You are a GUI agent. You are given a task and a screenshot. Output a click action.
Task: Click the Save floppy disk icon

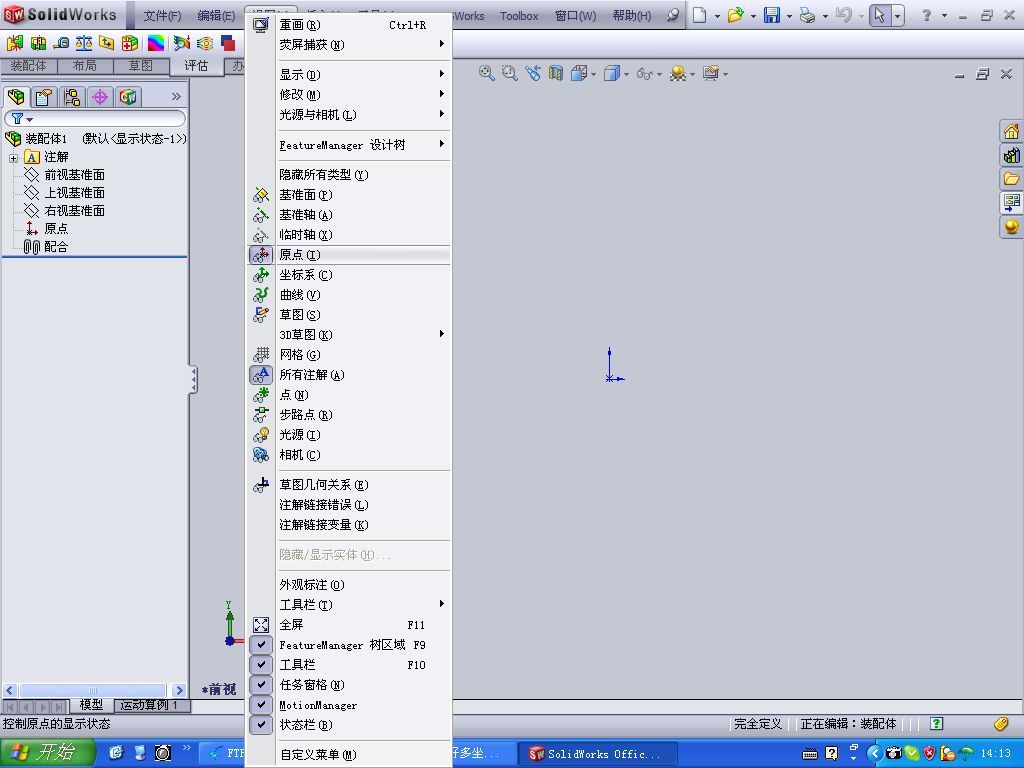tap(772, 15)
